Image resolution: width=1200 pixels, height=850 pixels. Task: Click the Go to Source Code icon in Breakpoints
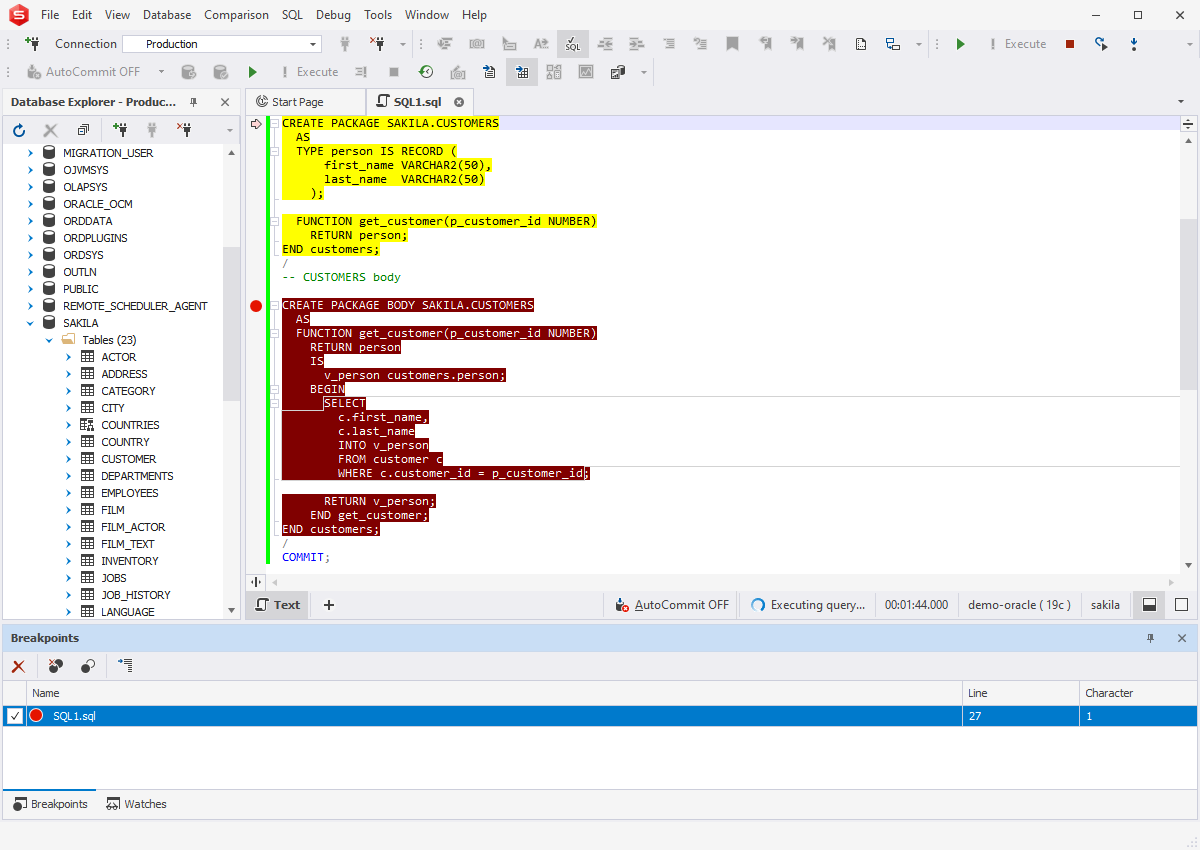125,665
